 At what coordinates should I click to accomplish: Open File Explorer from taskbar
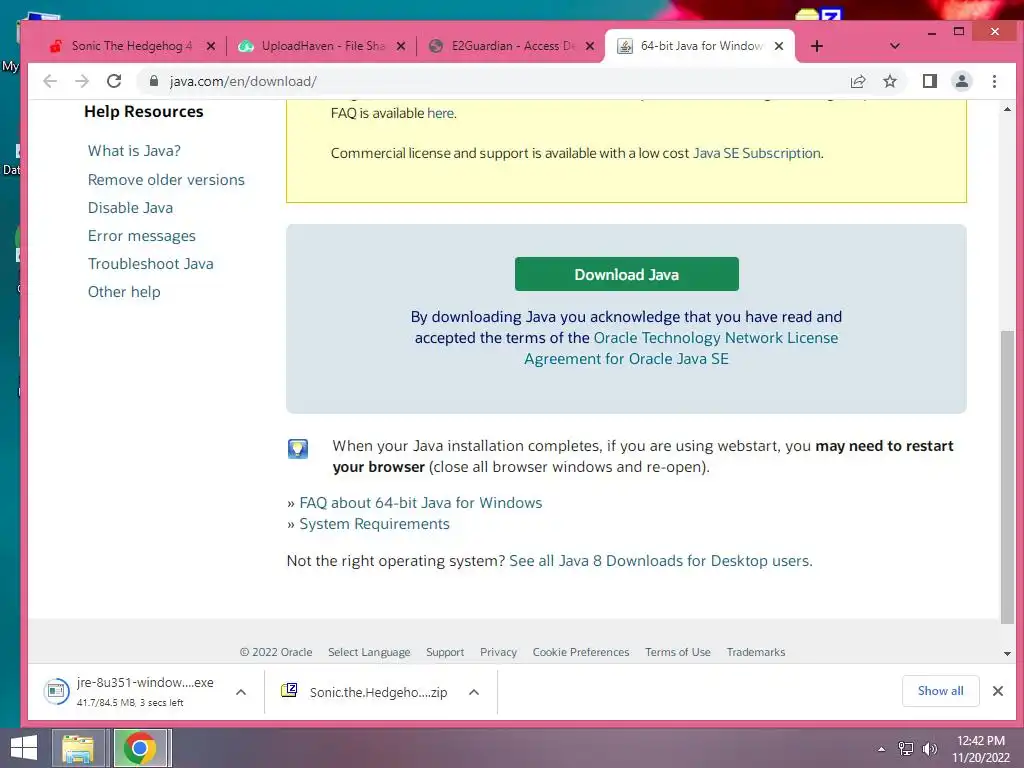click(x=78, y=748)
